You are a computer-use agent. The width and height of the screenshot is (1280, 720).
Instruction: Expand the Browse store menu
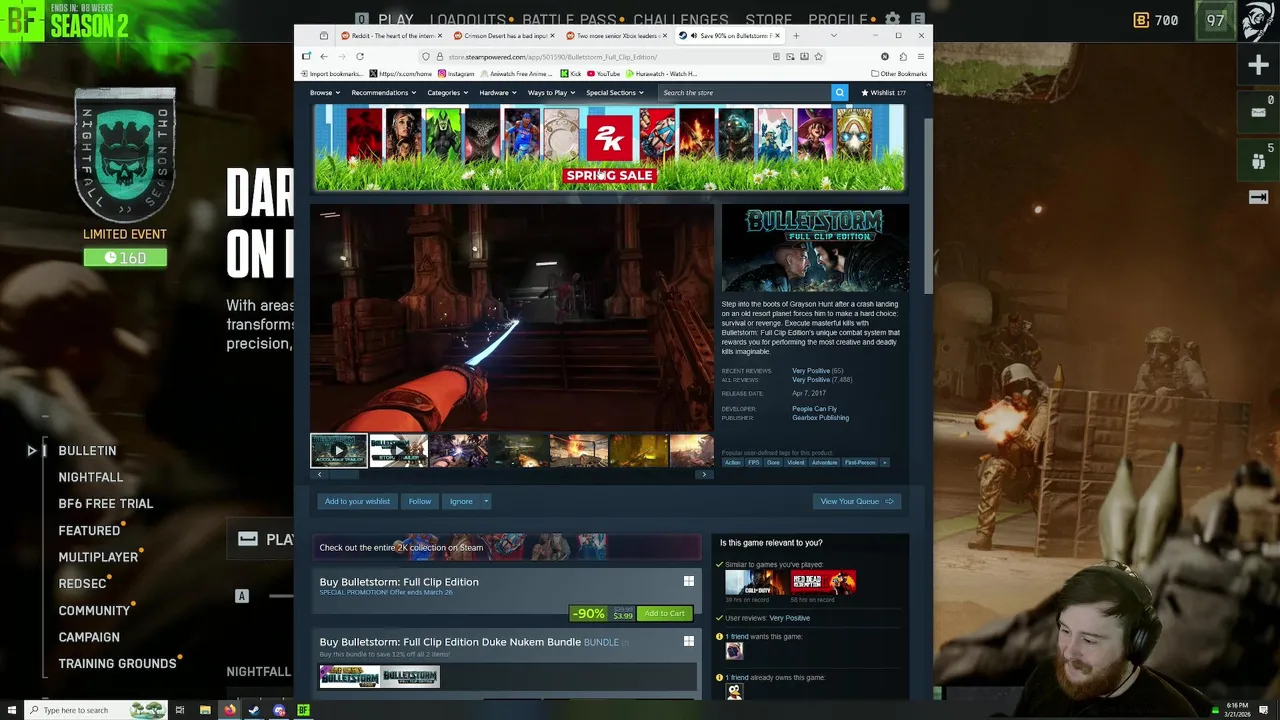point(325,92)
